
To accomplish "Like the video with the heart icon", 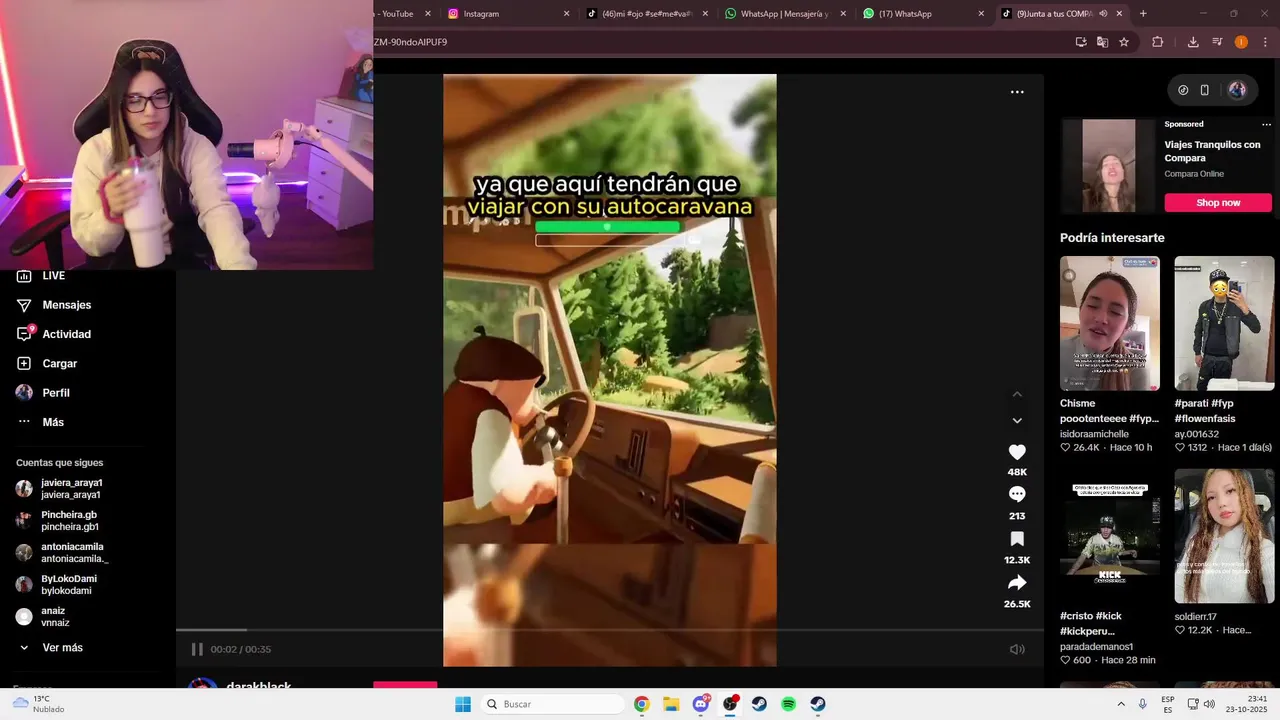I will [x=1017, y=452].
